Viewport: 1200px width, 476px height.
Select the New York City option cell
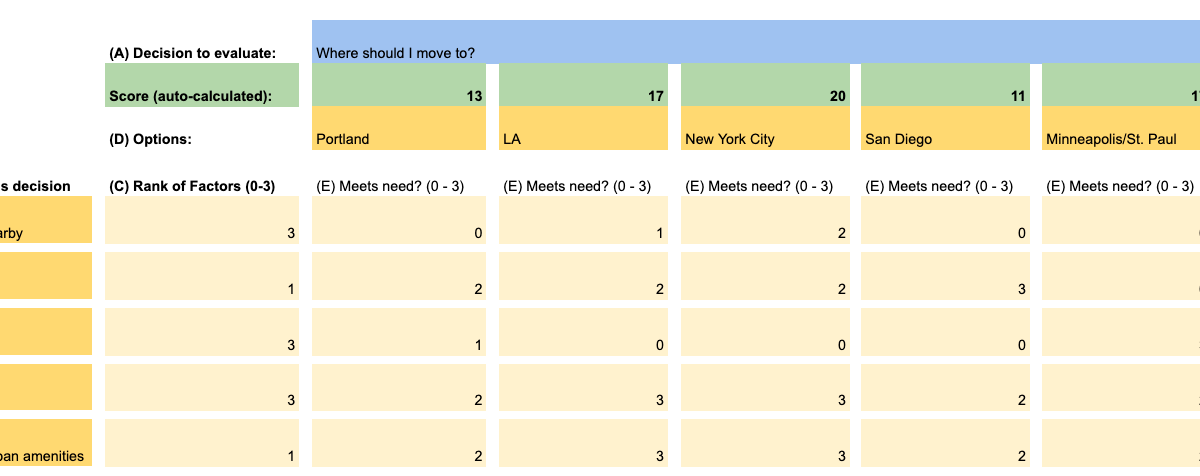tap(765, 128)
